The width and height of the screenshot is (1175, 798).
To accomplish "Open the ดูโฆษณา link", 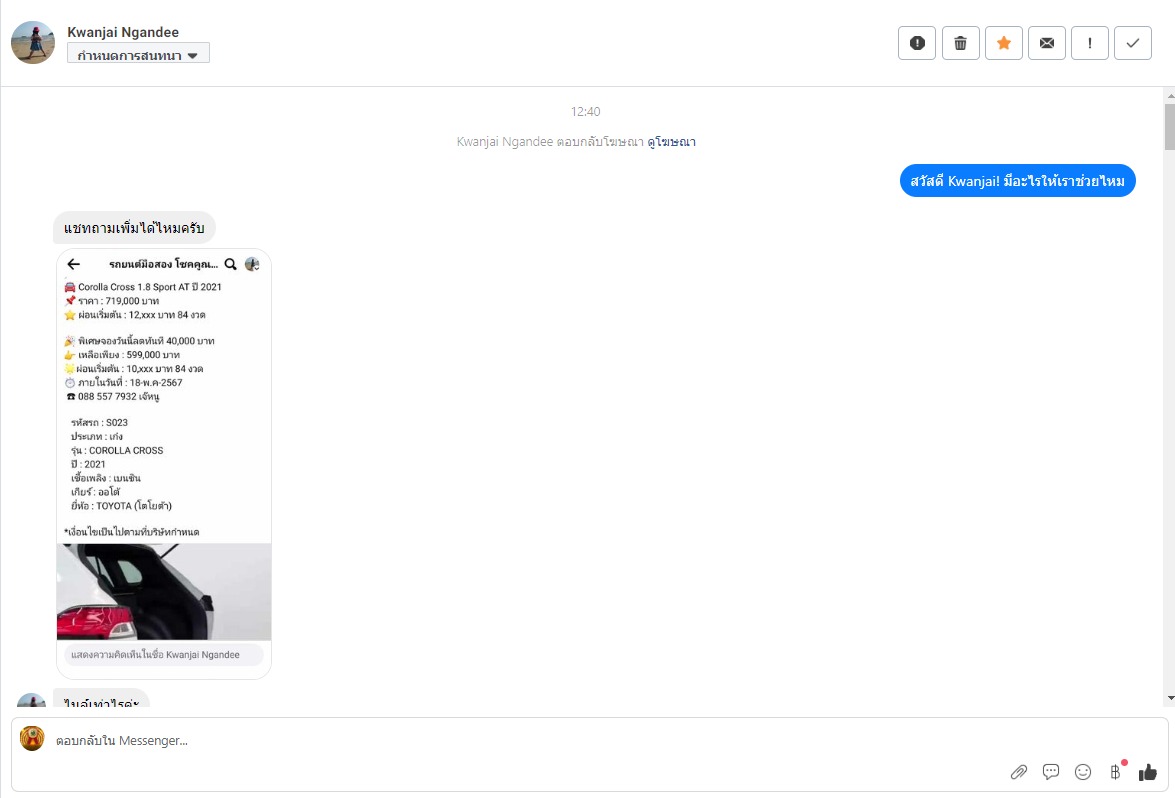I will coord(671,142).
